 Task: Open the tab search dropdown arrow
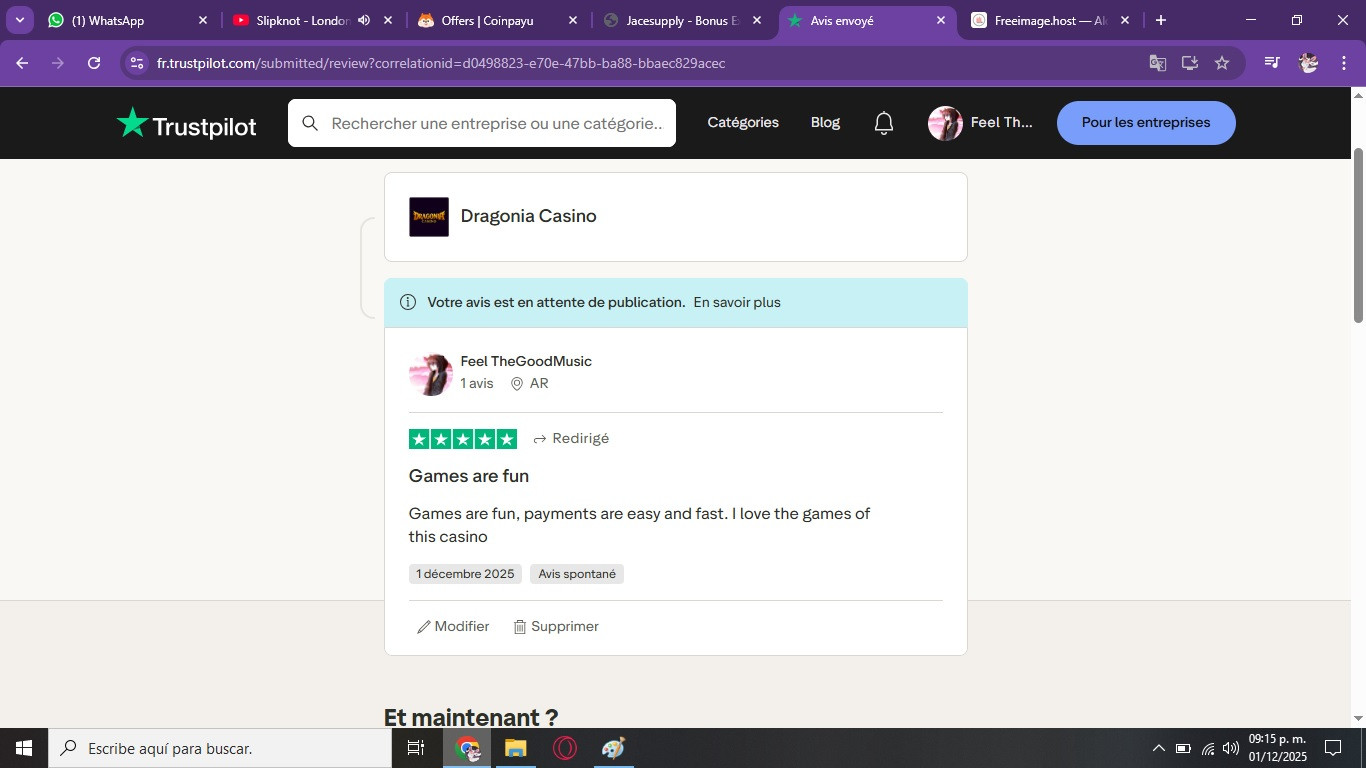[19, 20]
